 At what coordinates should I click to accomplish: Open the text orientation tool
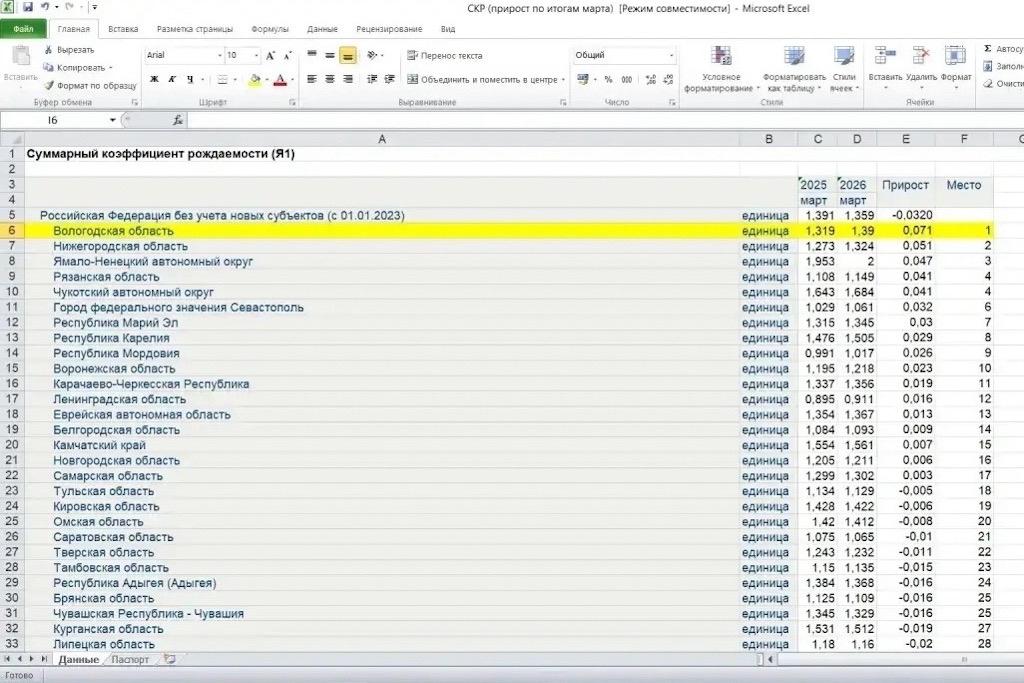tap(373, 56)
